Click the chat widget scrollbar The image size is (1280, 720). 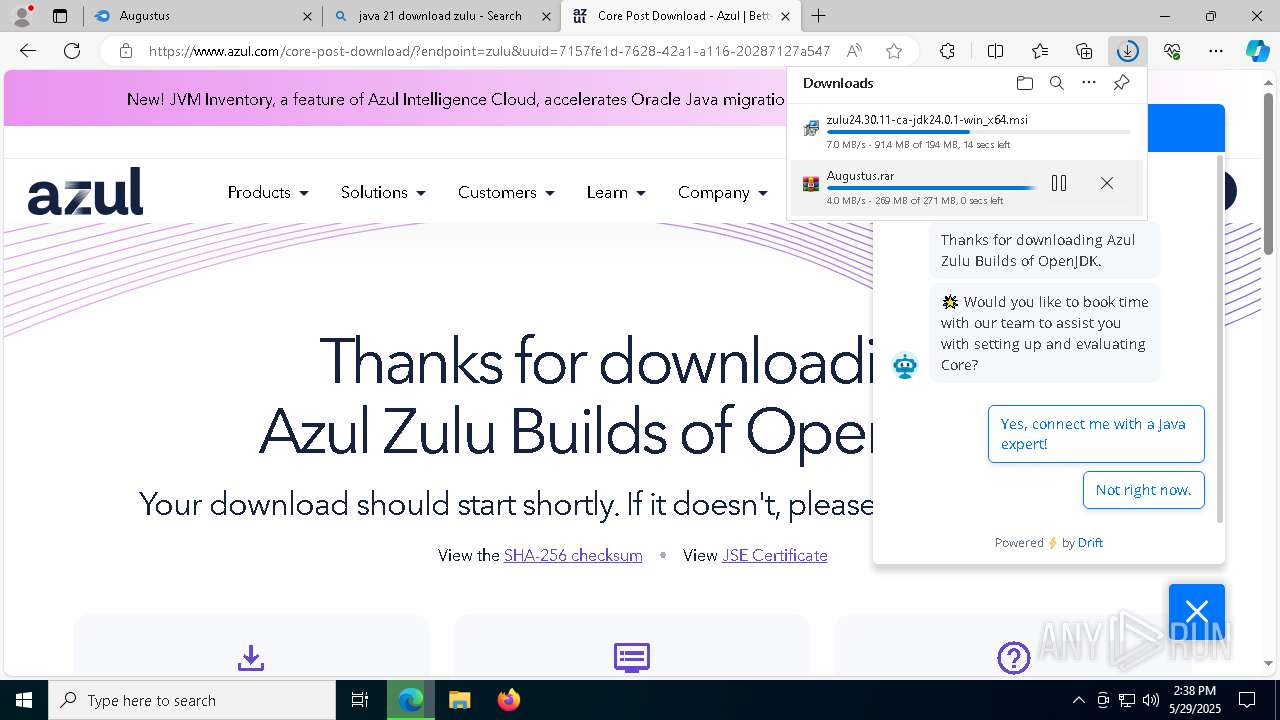point(1219,338)
